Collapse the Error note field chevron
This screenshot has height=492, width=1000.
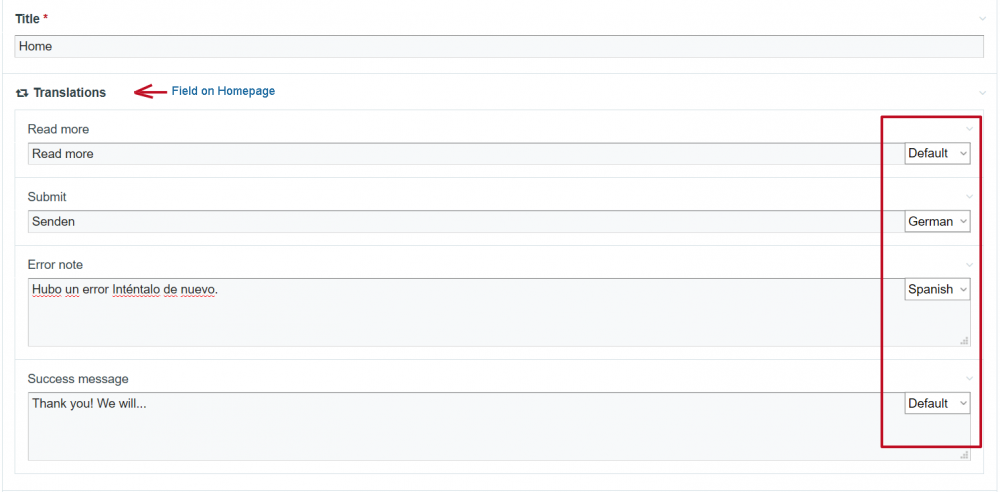(969, 265)
